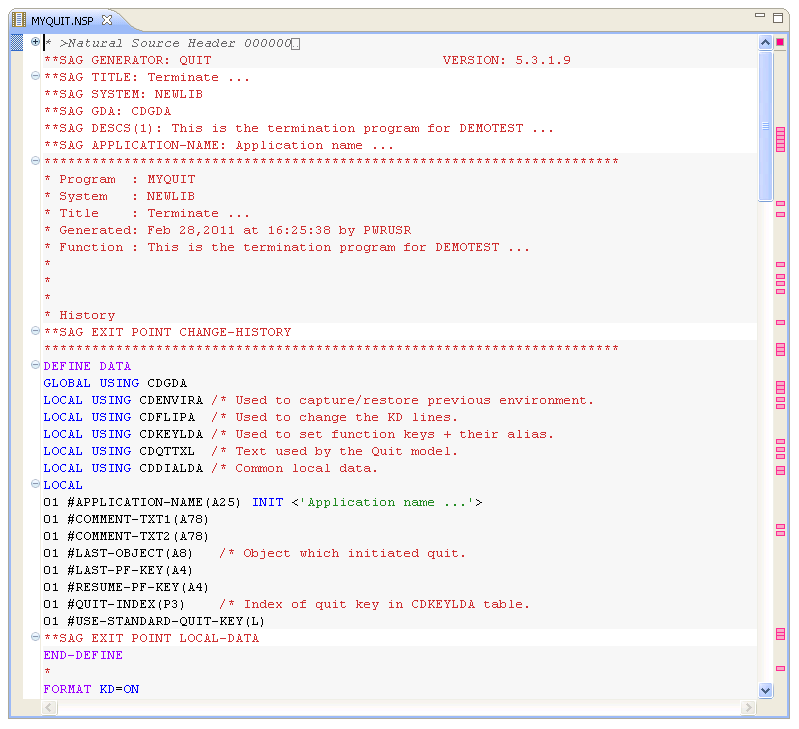Collapse the DEFINE DATA block
Screen dimensions: 799x729
(35, 366)
